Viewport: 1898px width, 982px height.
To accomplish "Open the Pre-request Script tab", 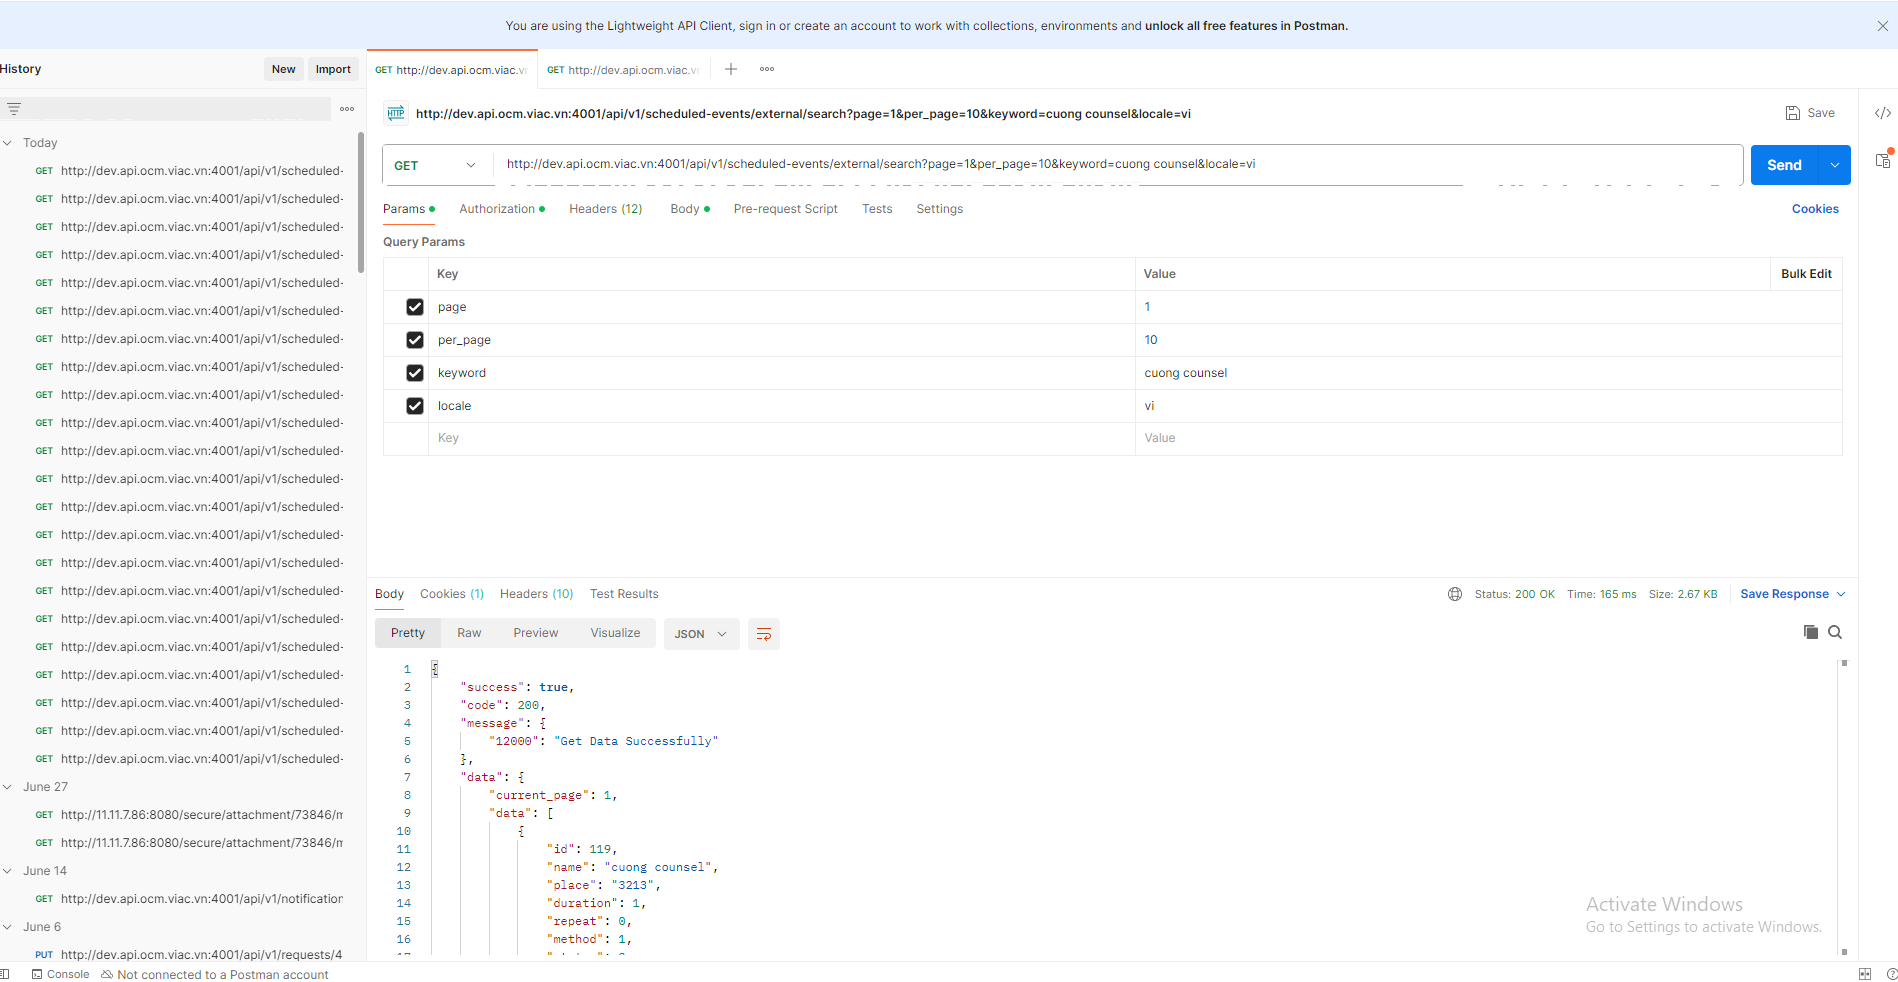I will [x=785, y=209].
